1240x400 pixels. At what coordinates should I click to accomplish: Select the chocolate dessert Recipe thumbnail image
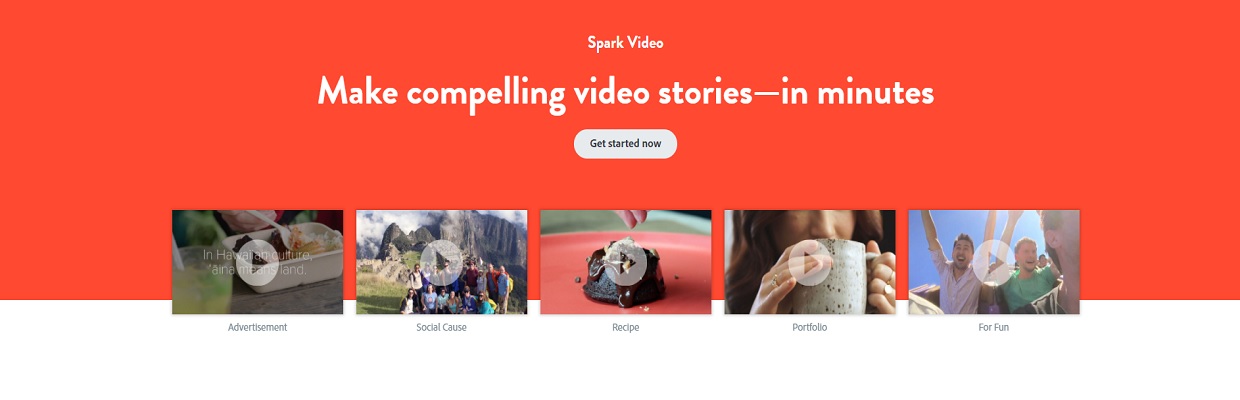(x=625, y=262)
